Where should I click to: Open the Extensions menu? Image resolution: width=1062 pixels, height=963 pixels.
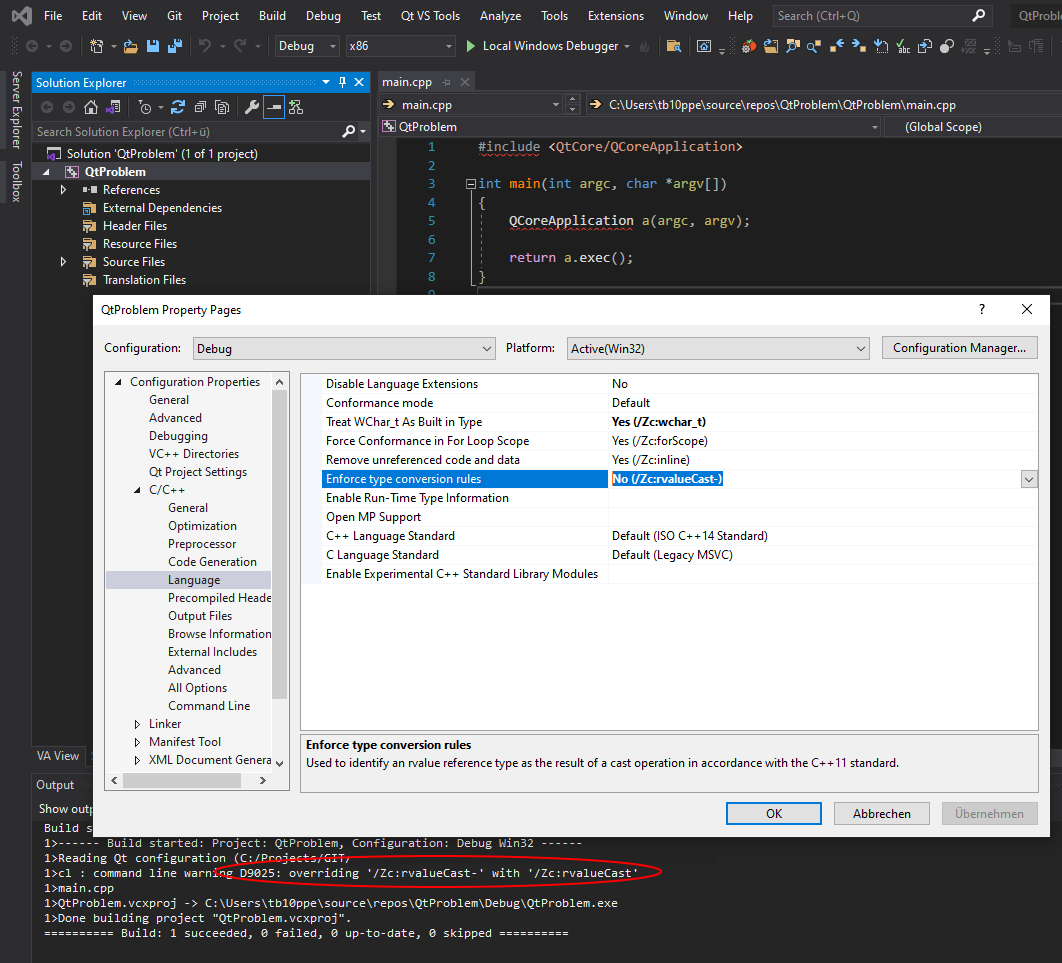616,16
